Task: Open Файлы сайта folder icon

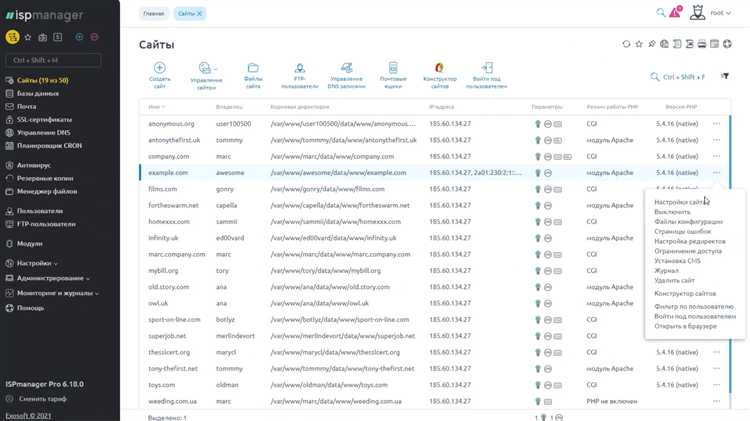Action: tap(253, 67)
